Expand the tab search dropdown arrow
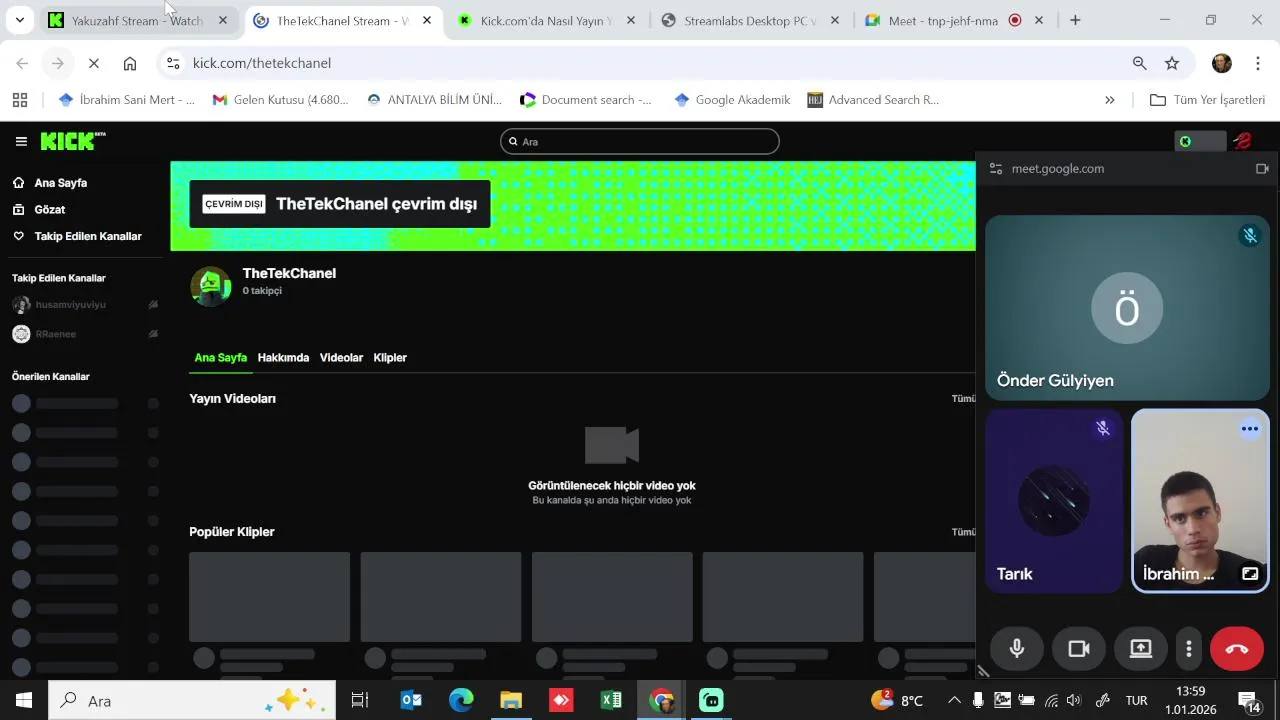This screenshot has width=1280, height=720. pyautogui.click(x=19, y=20)
